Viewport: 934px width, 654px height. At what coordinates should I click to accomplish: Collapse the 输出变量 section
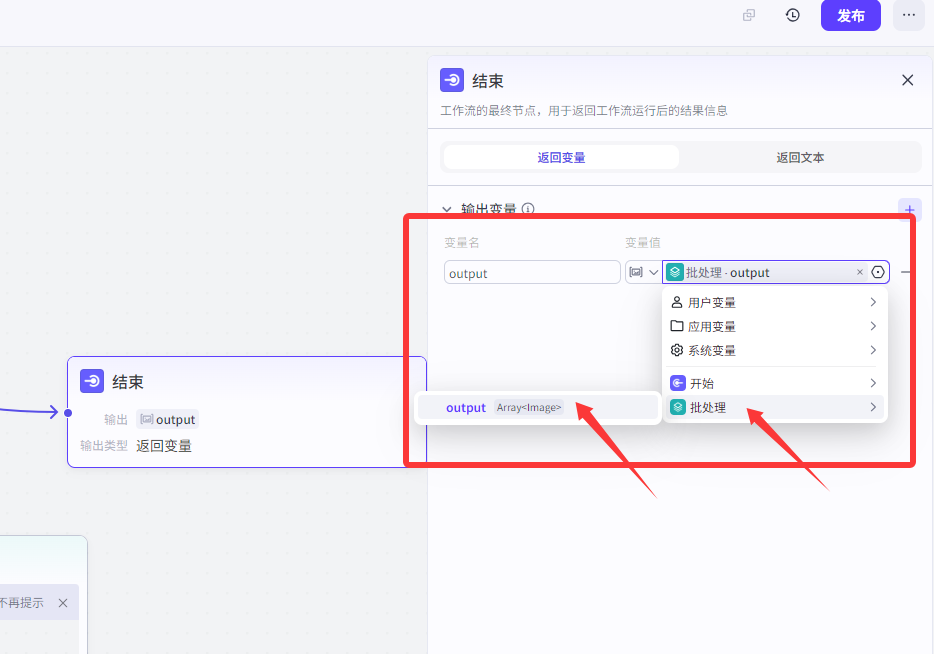[447, 210]
